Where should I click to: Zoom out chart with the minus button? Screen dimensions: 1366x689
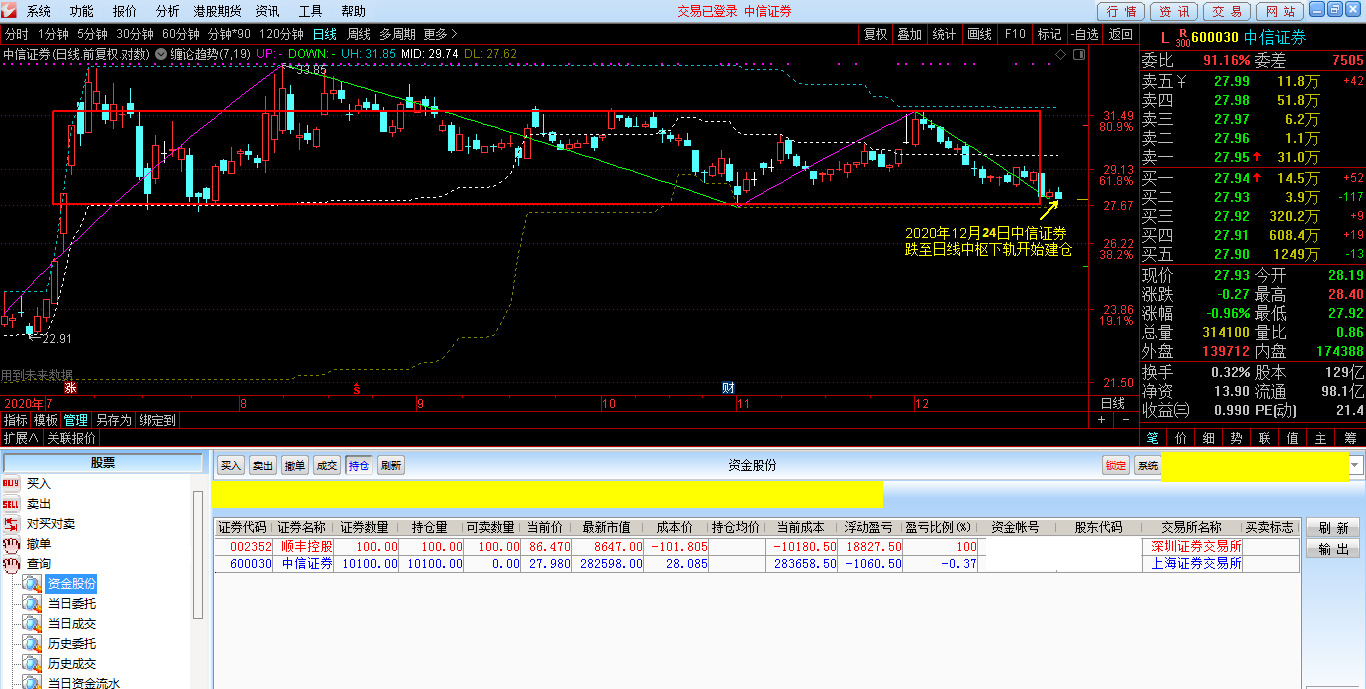1125,420
